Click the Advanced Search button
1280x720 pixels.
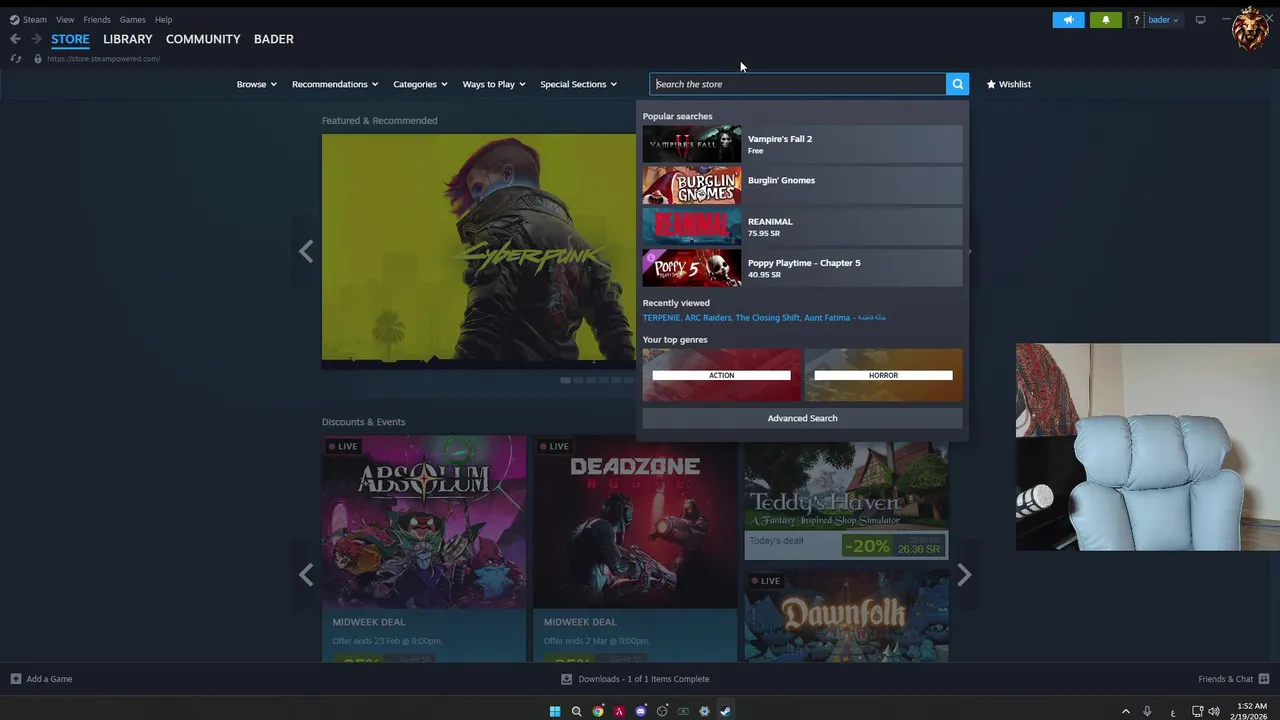[803, 418]
